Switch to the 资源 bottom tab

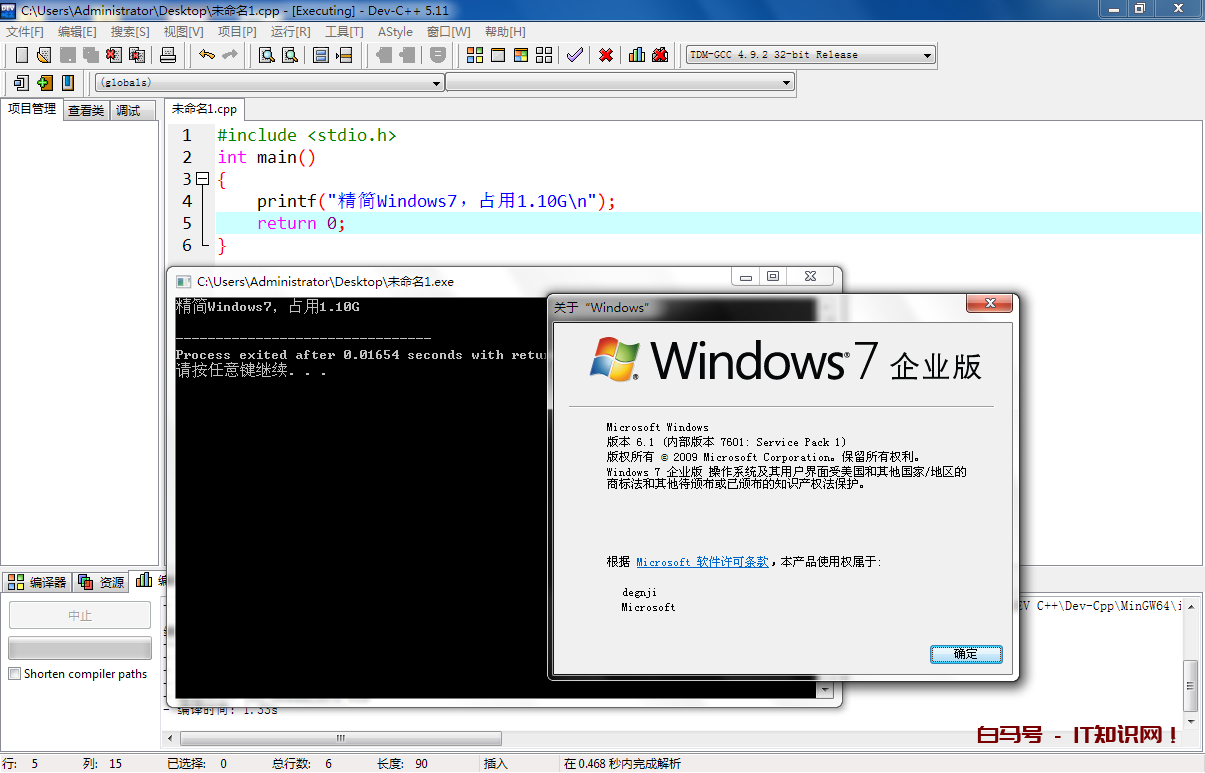pos(102,582)
